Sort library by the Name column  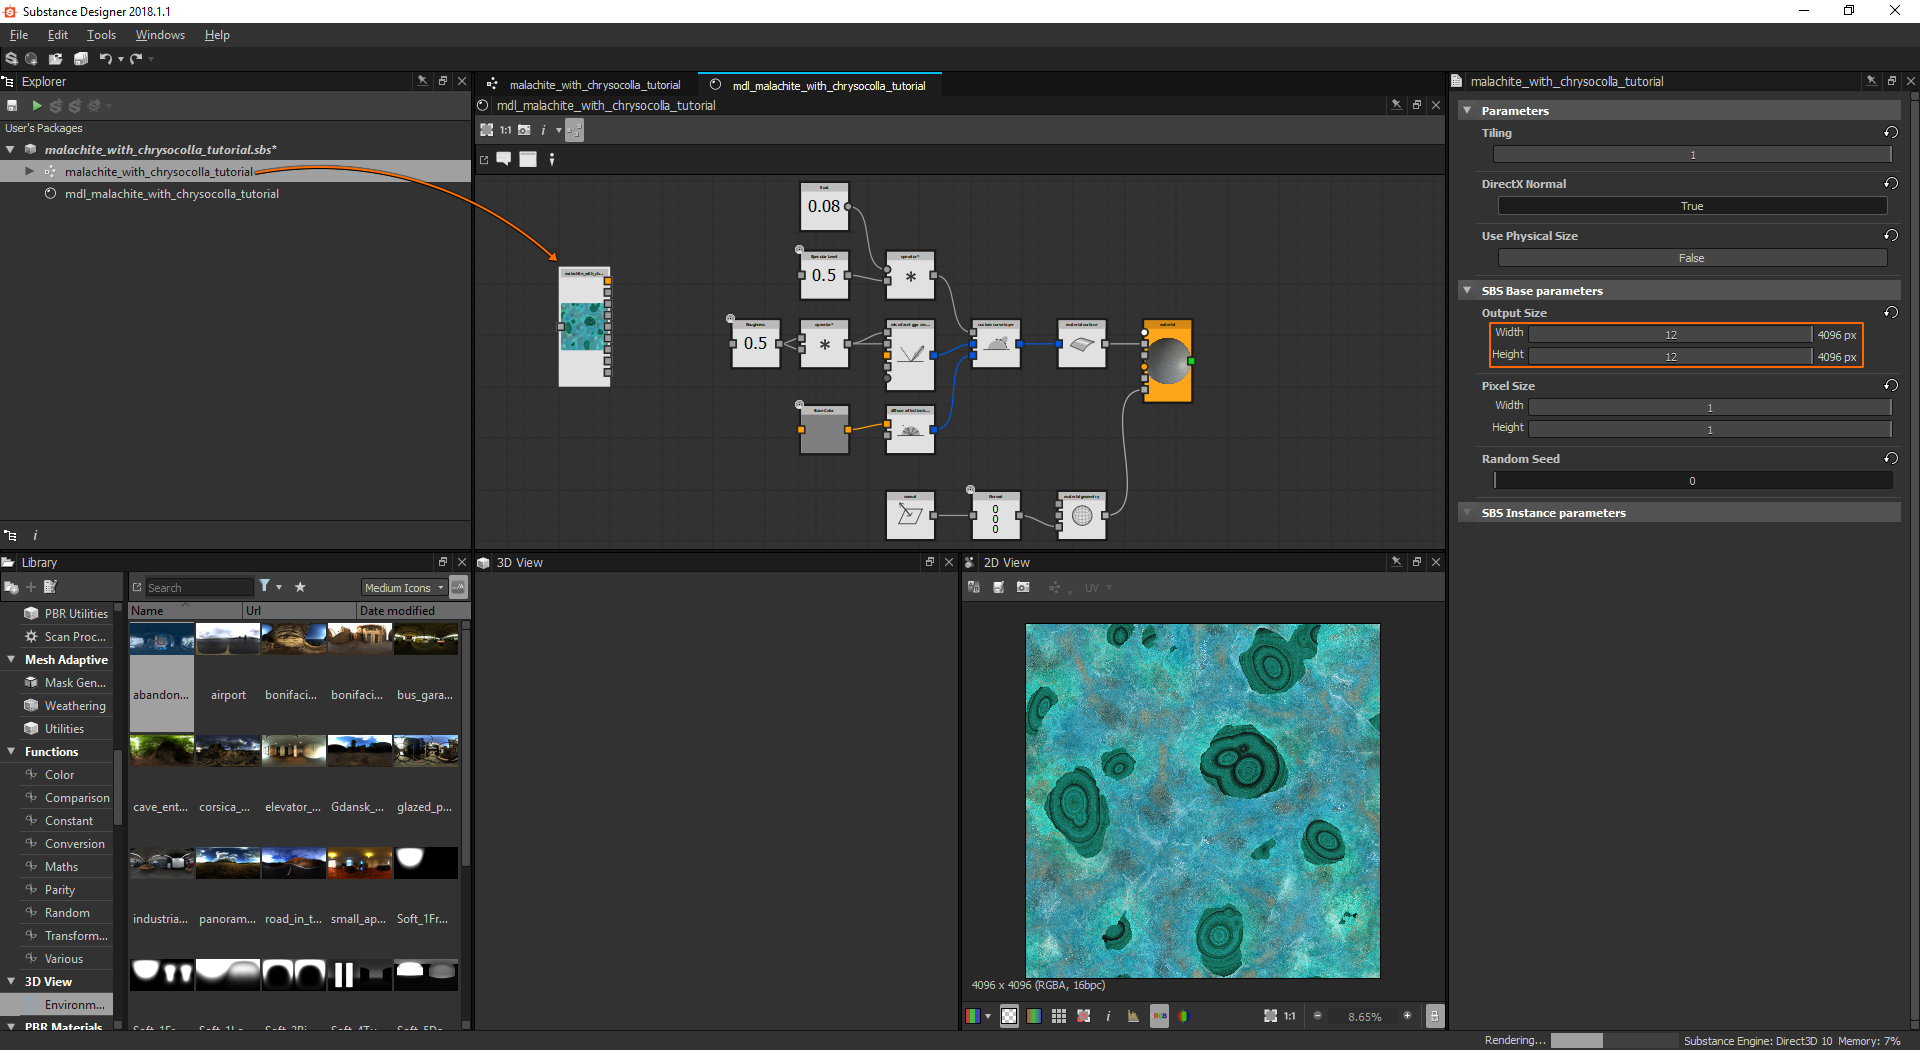click(186, 611)
